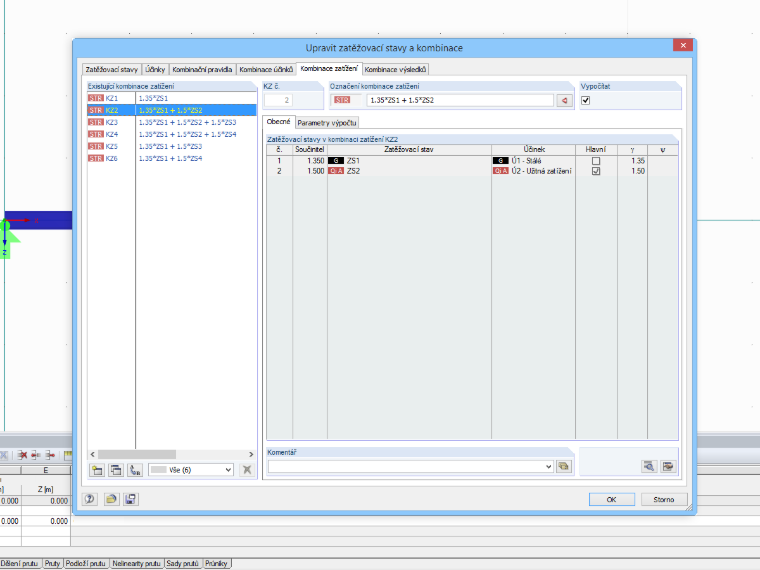
Task: Click the 1.500 coefficient cell
Action: pyautogui.click(x=310, y=171)
